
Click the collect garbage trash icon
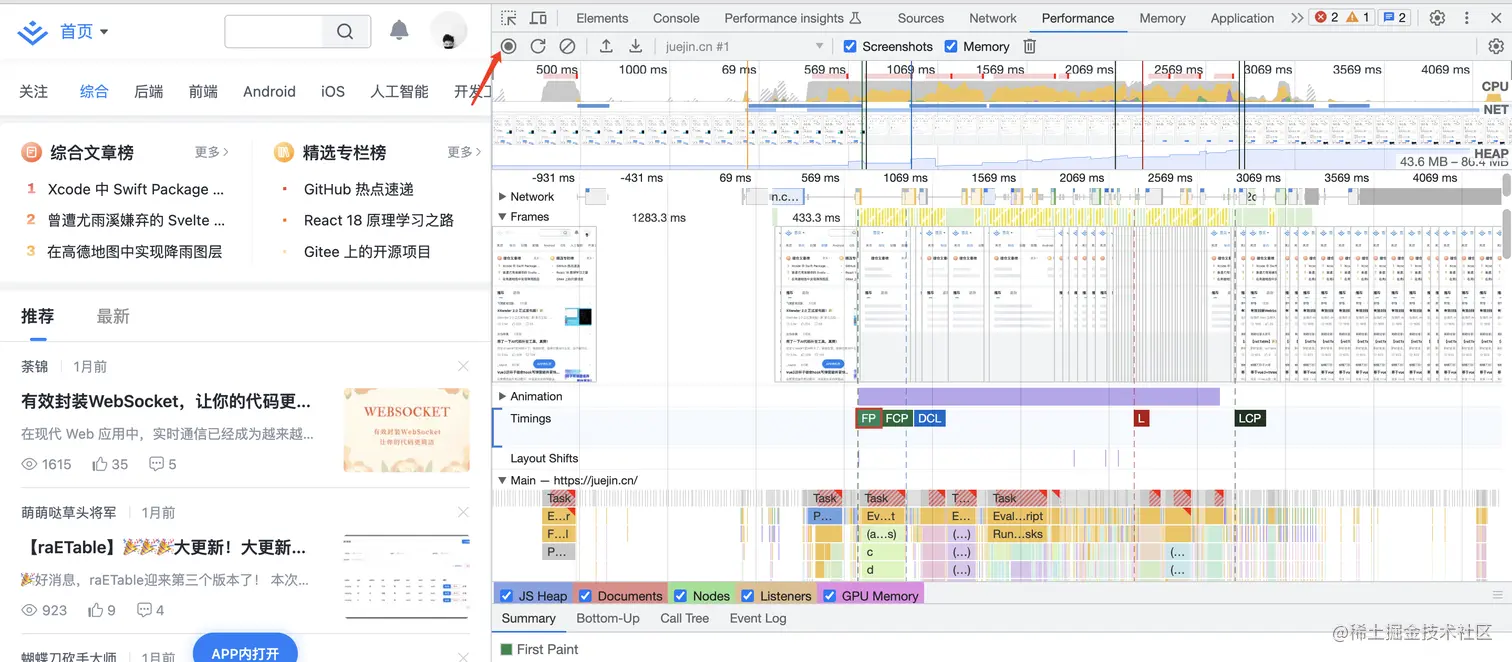(x=1030, y=46)
